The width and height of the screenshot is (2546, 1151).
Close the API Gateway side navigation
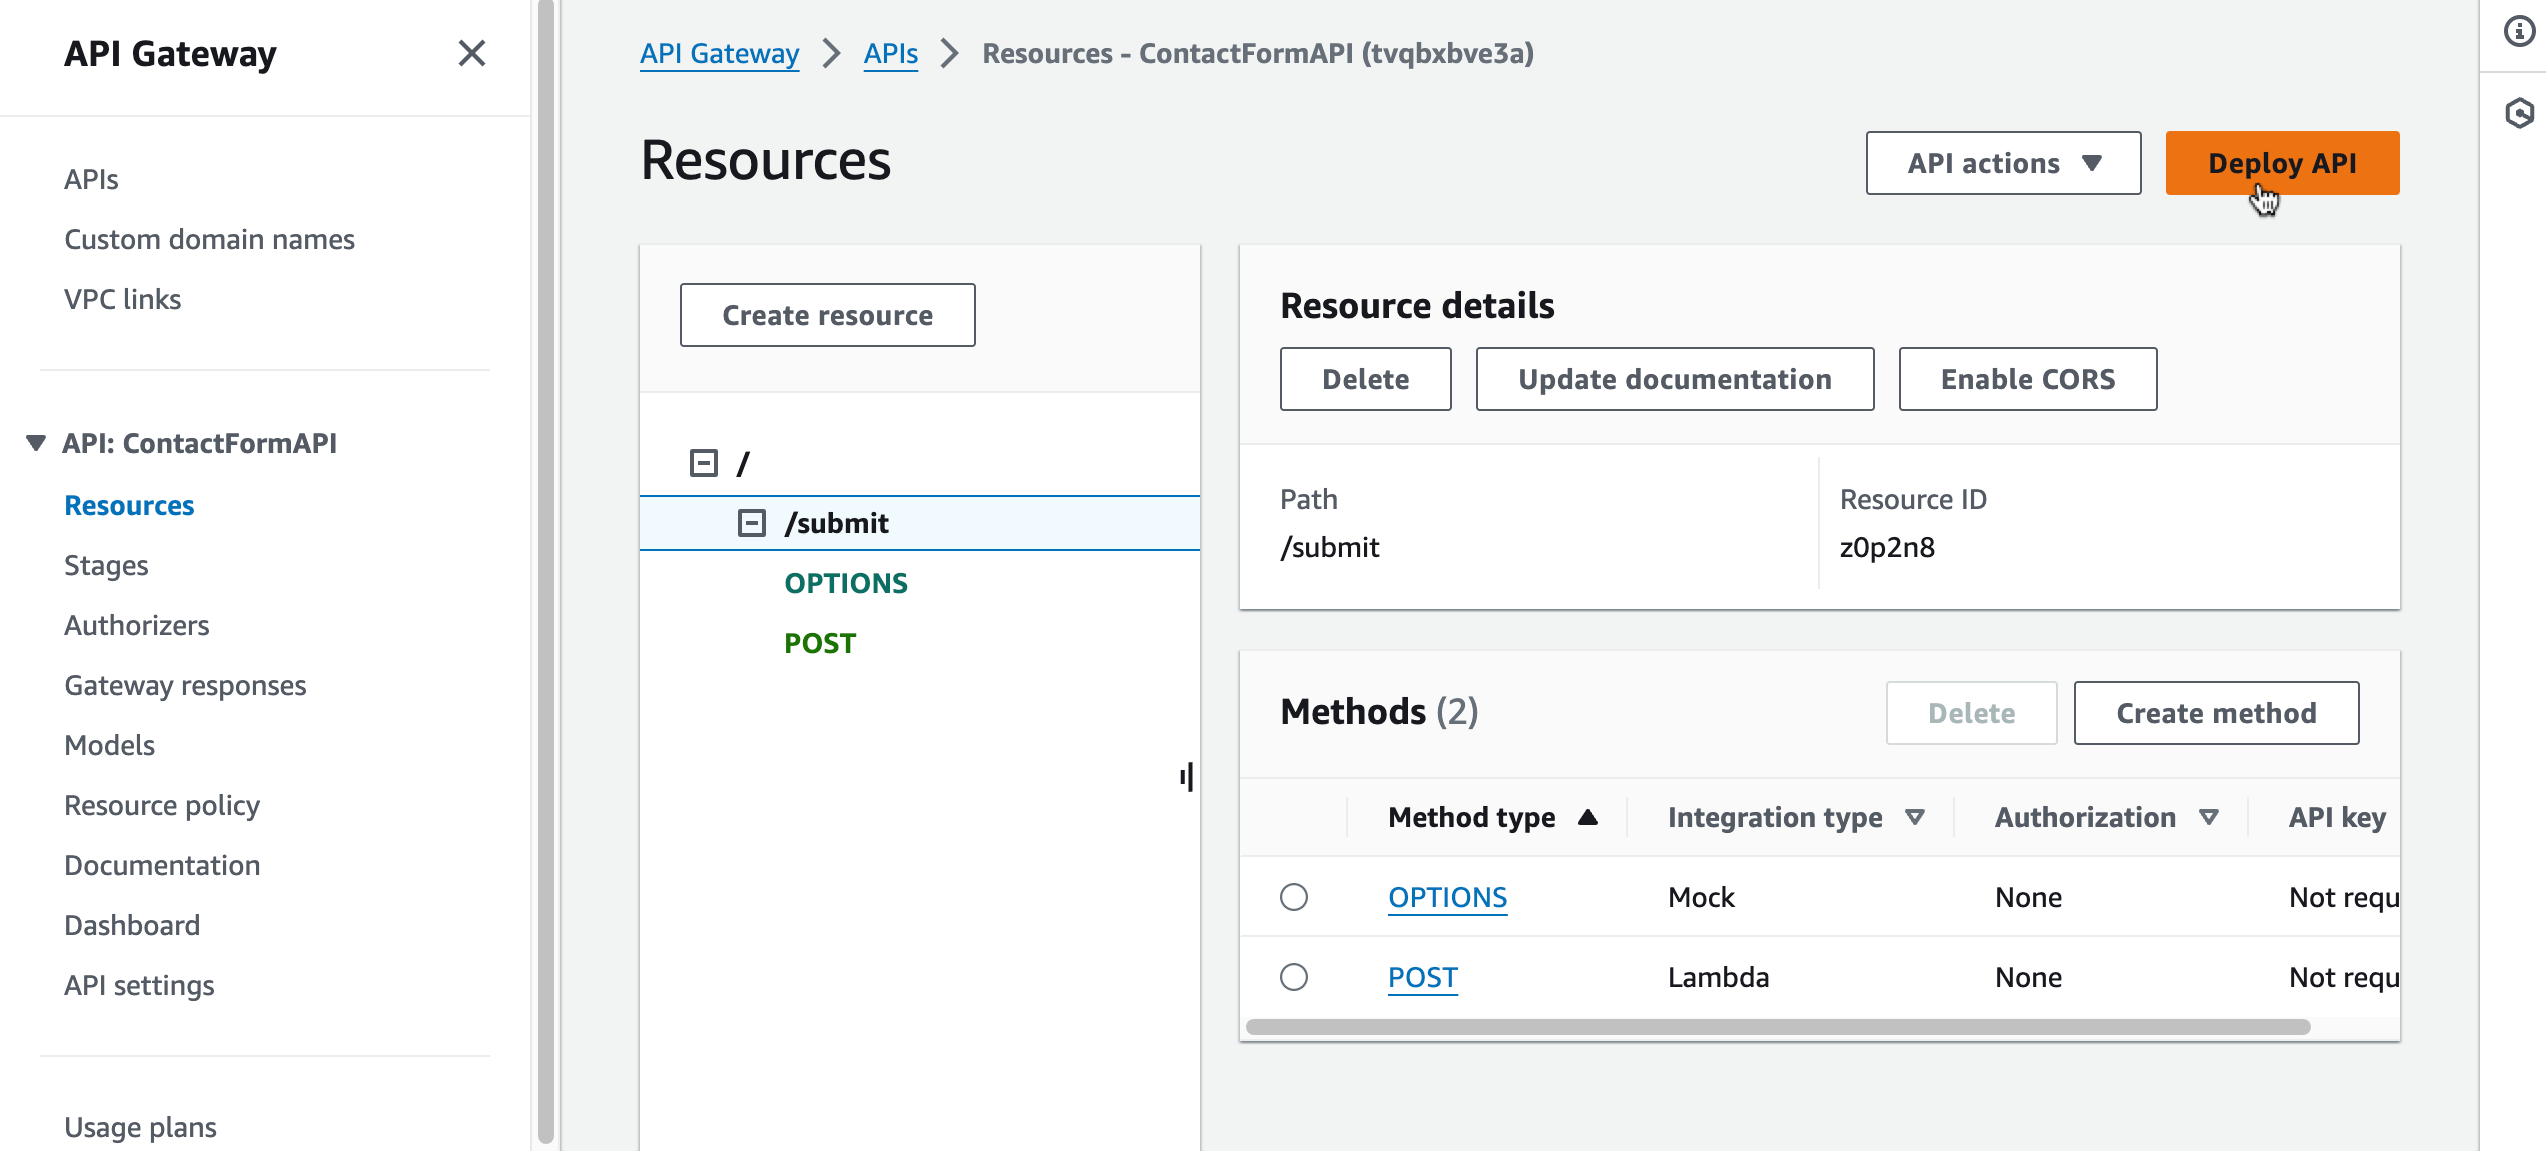click(x=471, y=53)
